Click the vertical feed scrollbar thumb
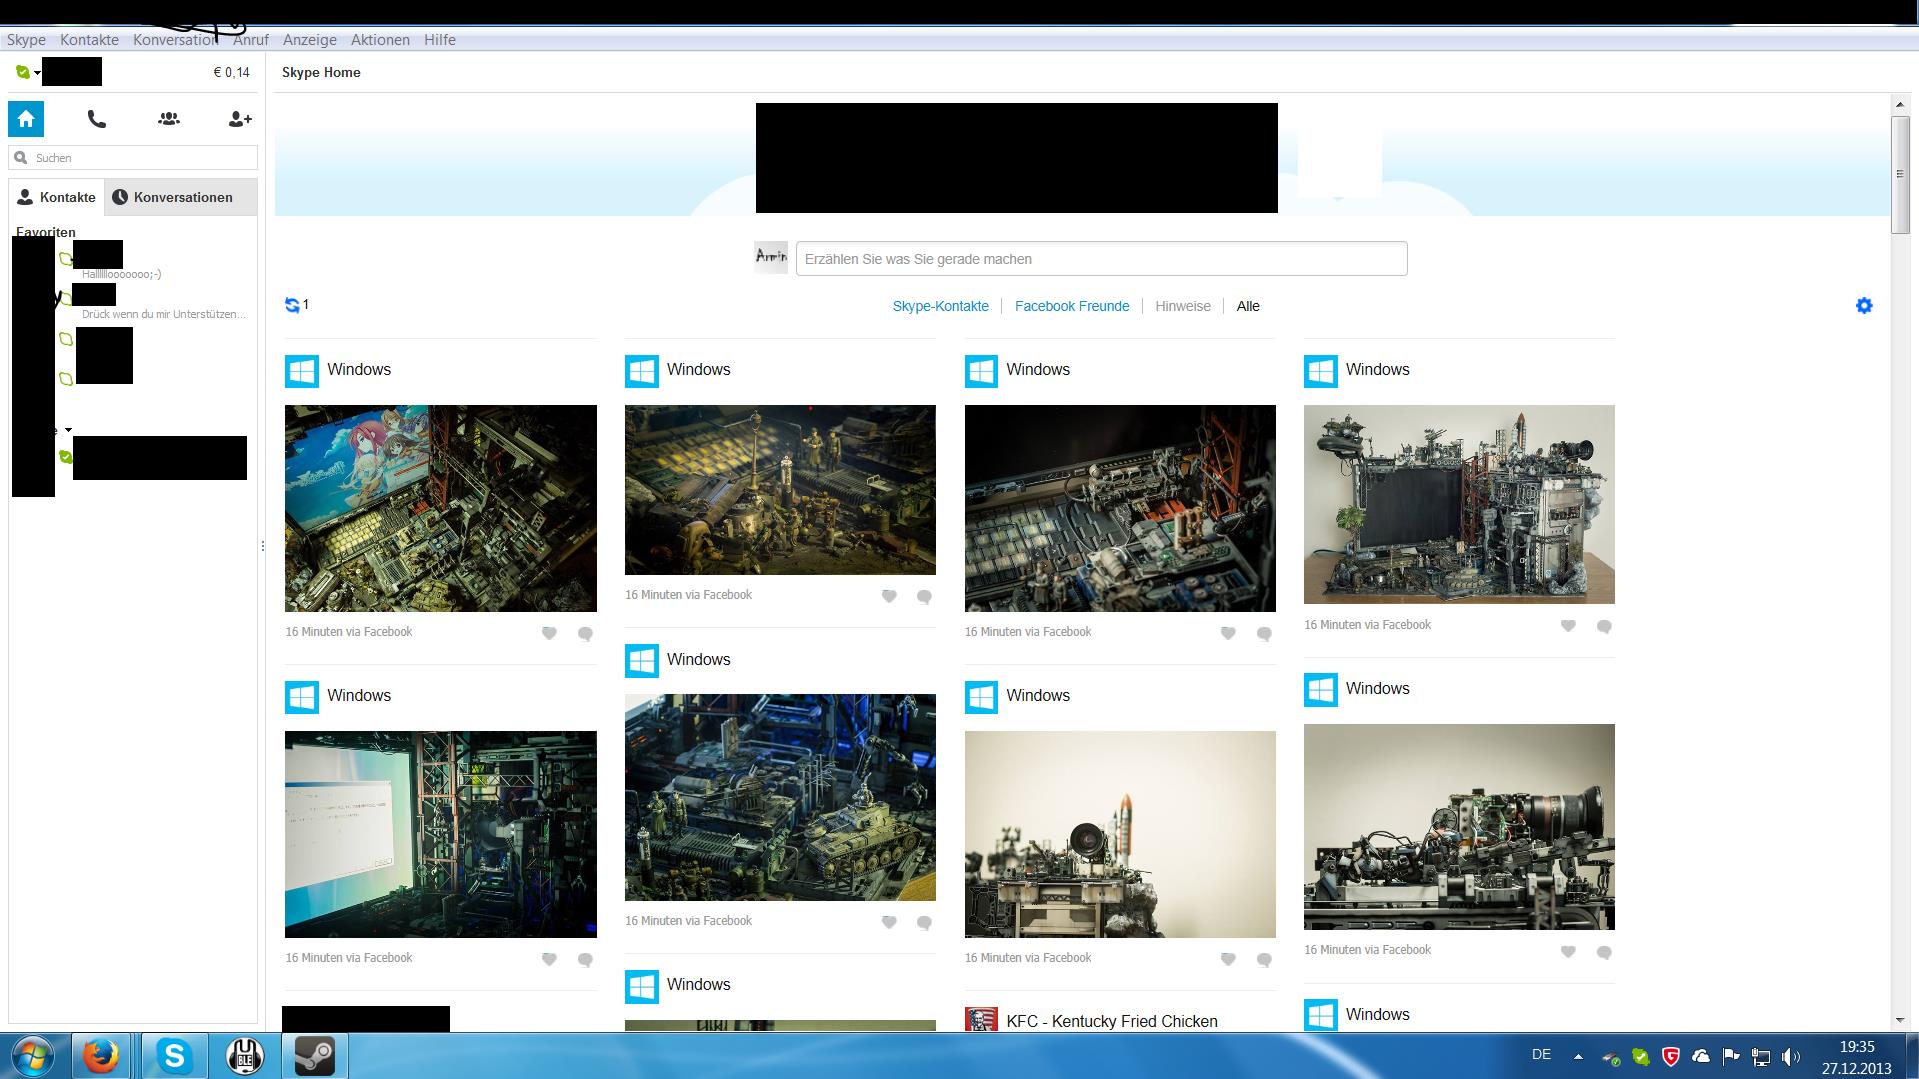Image resolution: width=1919 pixels, height=1079 pixels. (1900, 175)
